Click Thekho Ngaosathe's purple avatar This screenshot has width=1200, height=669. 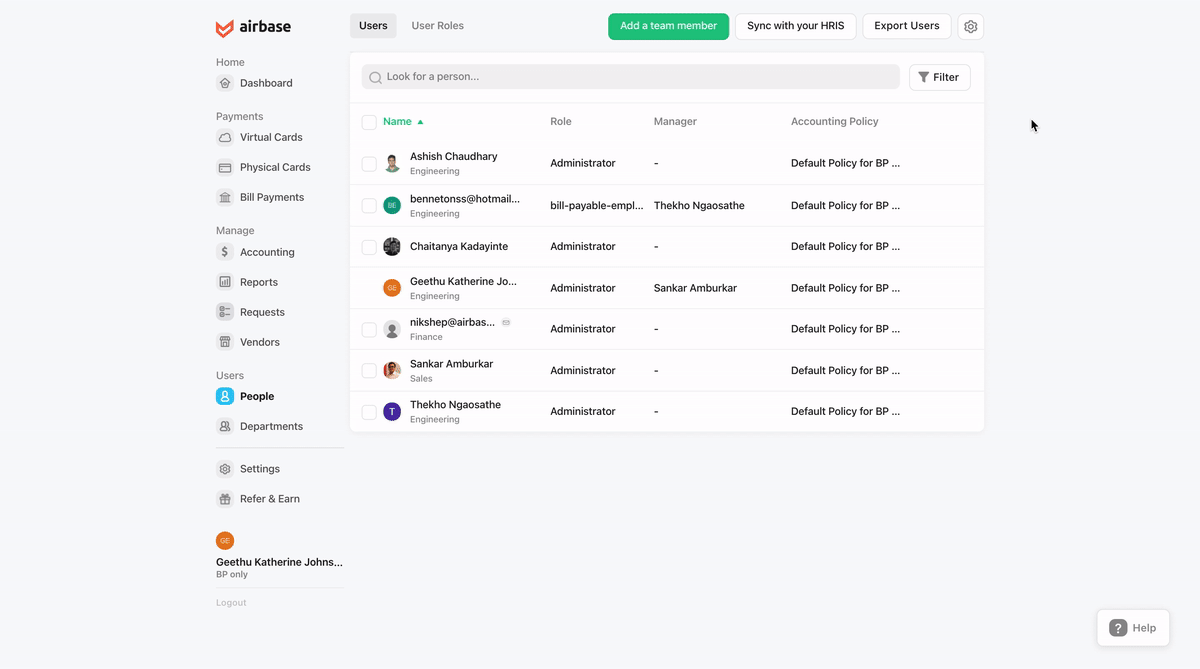pyautogui.click(x=392, y=412)
